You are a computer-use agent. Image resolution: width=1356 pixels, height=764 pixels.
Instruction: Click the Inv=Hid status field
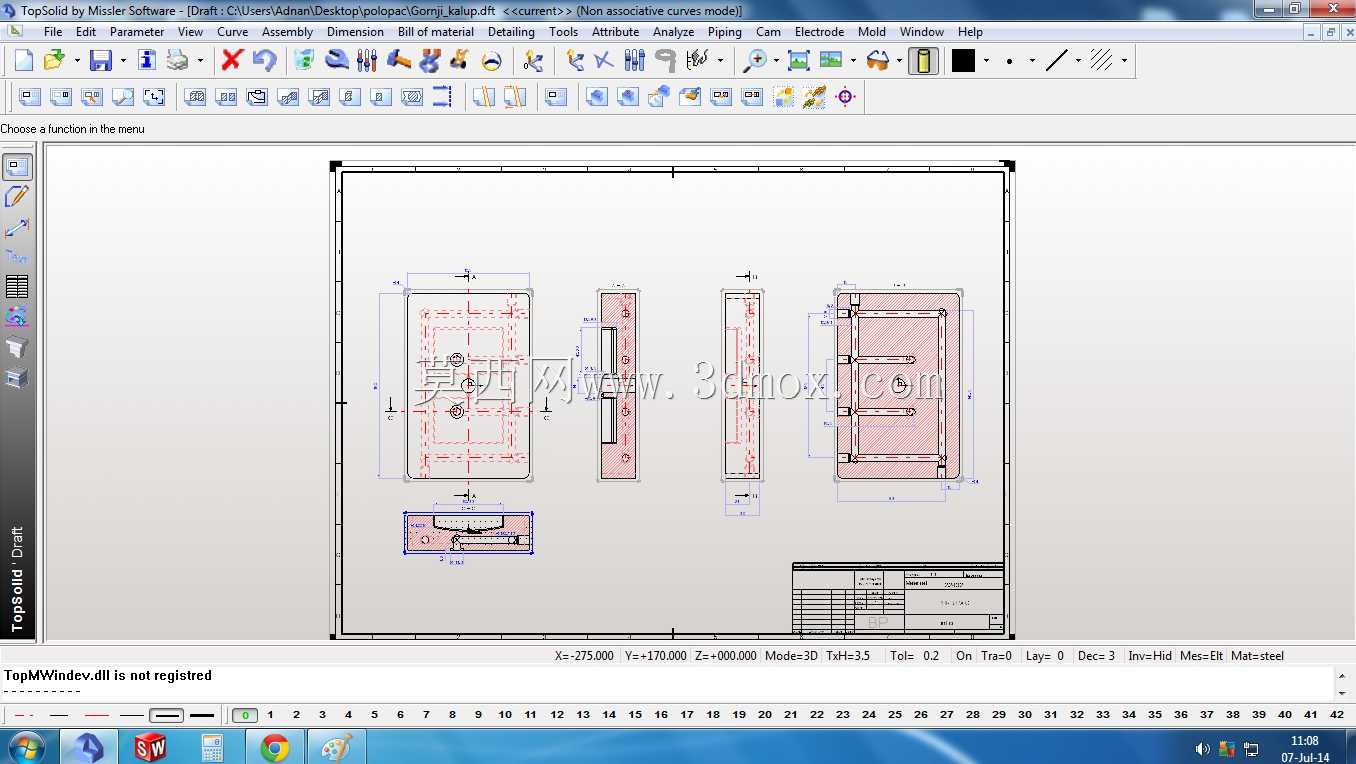tap(1150, 656)
